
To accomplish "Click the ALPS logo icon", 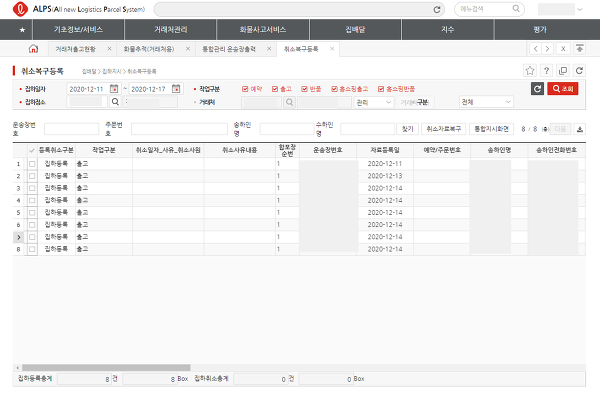I will point(20,9).
